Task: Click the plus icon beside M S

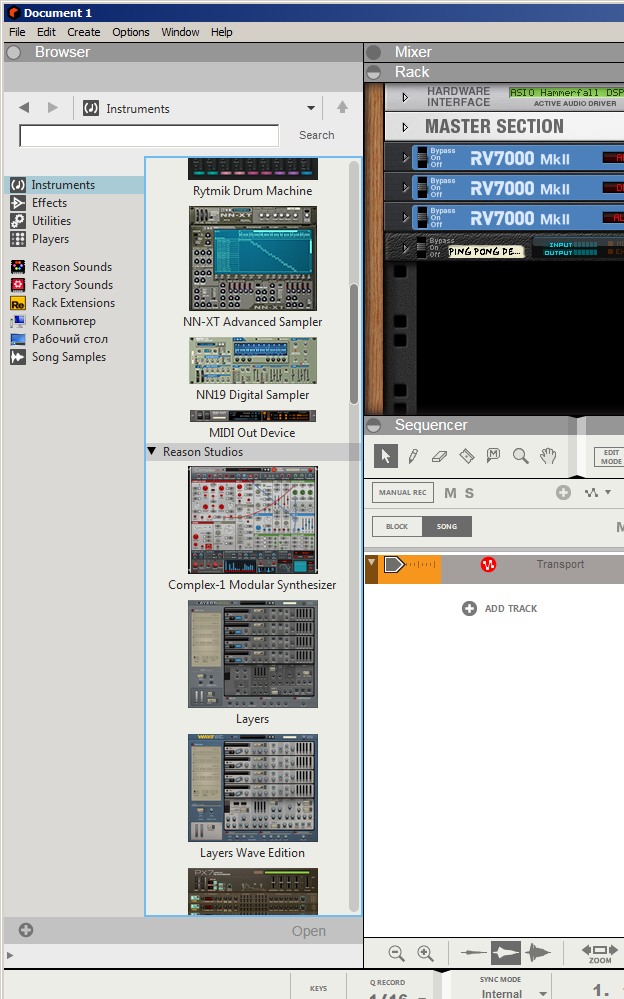Action: [x=563, y=492]
